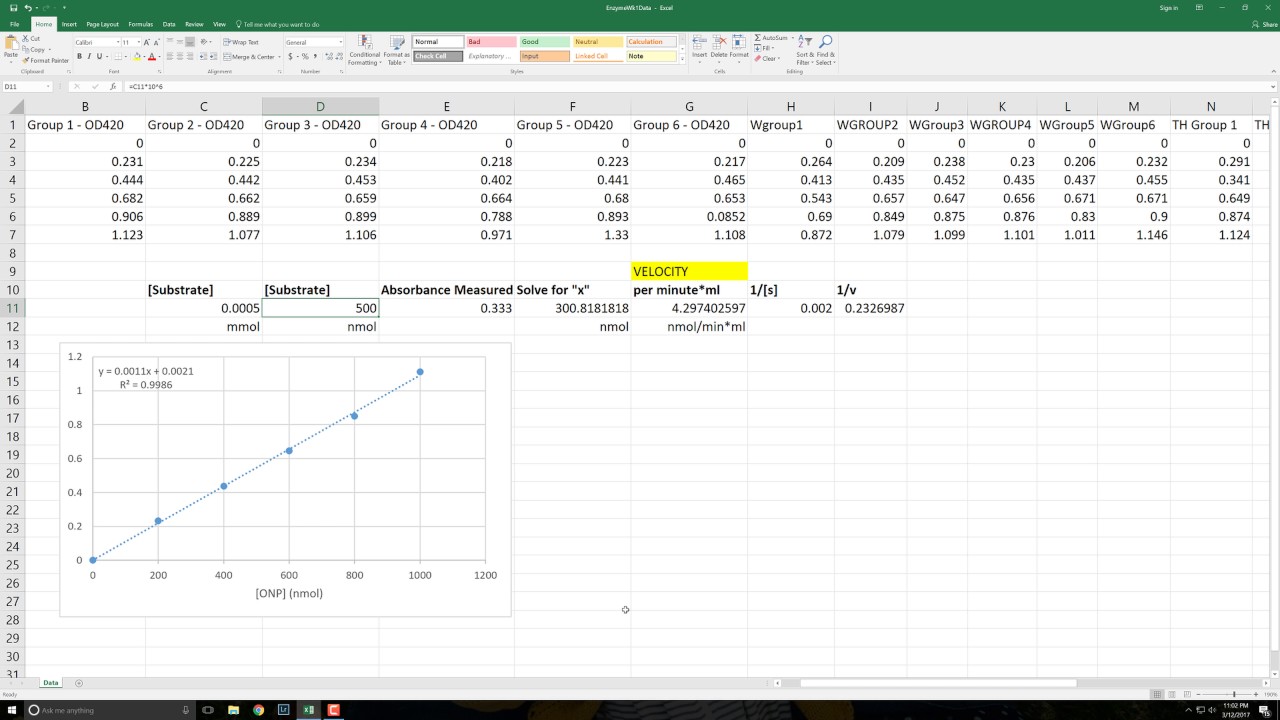Switch to Page Layout view icon
This screenshot has height=720, width=1280.
coord(1173,694)
